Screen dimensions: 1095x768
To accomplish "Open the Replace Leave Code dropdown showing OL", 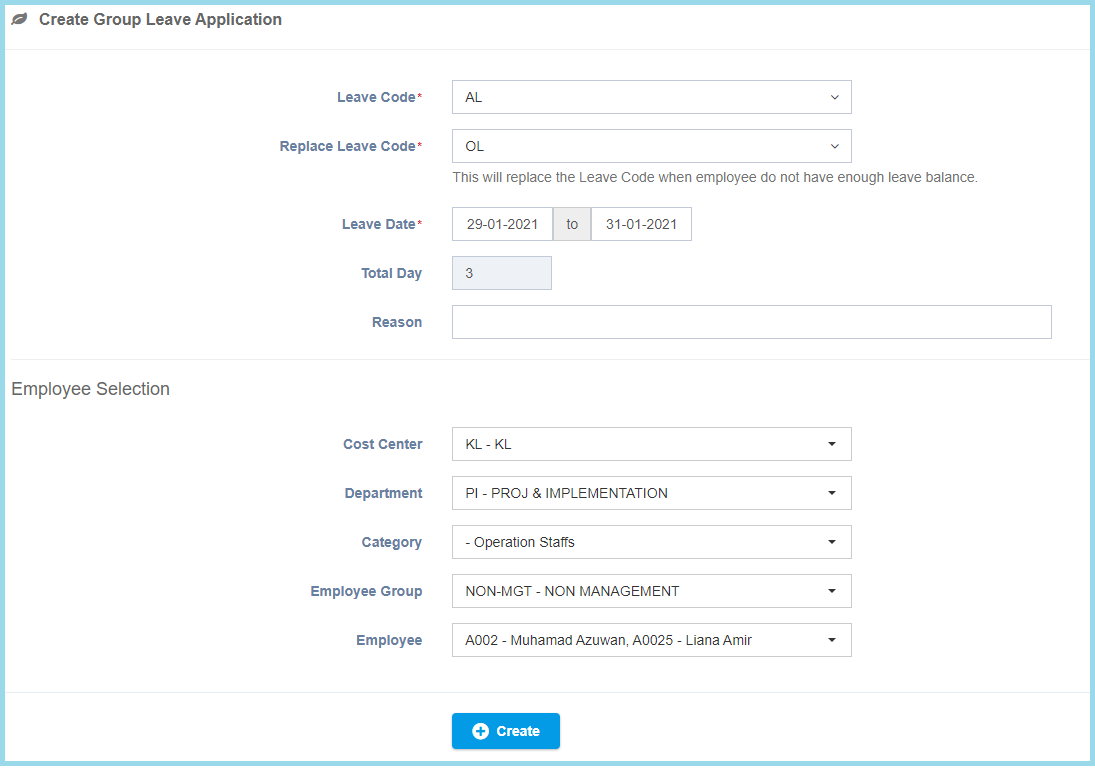I will click(x=651, y=146).
